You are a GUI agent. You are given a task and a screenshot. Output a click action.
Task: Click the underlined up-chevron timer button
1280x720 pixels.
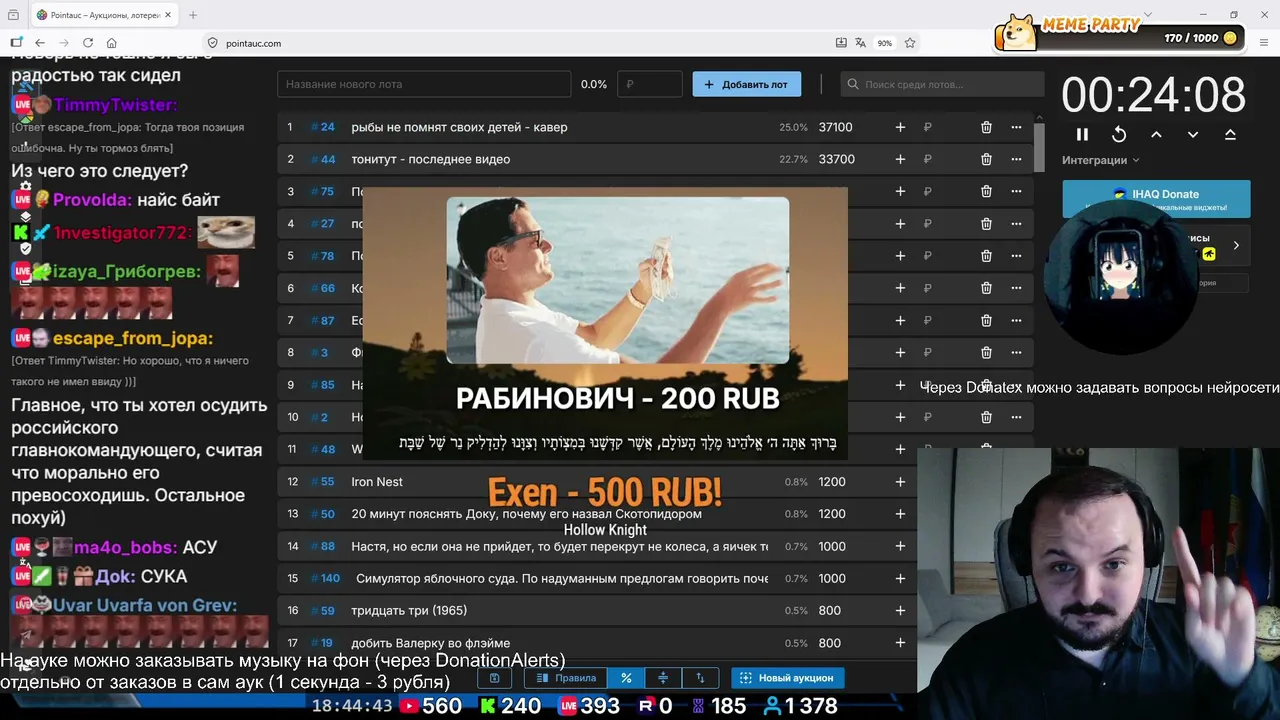(x=1230, y=134)
